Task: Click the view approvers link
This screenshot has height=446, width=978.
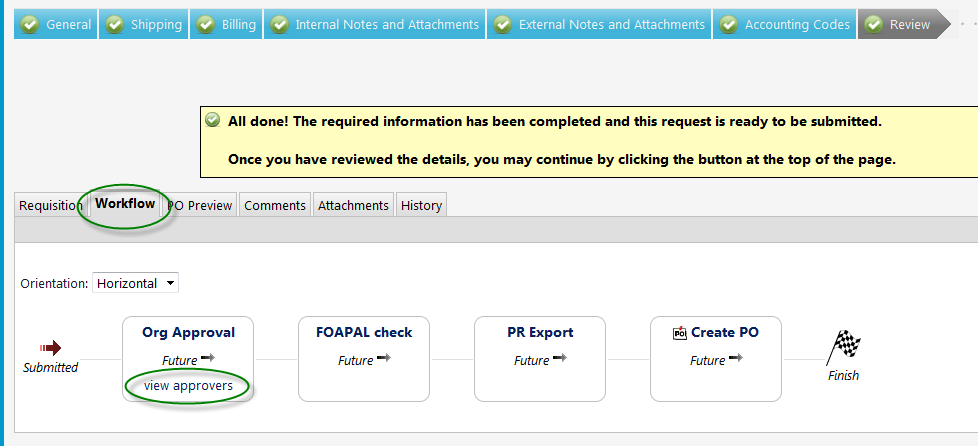Action: click(188, 385)
